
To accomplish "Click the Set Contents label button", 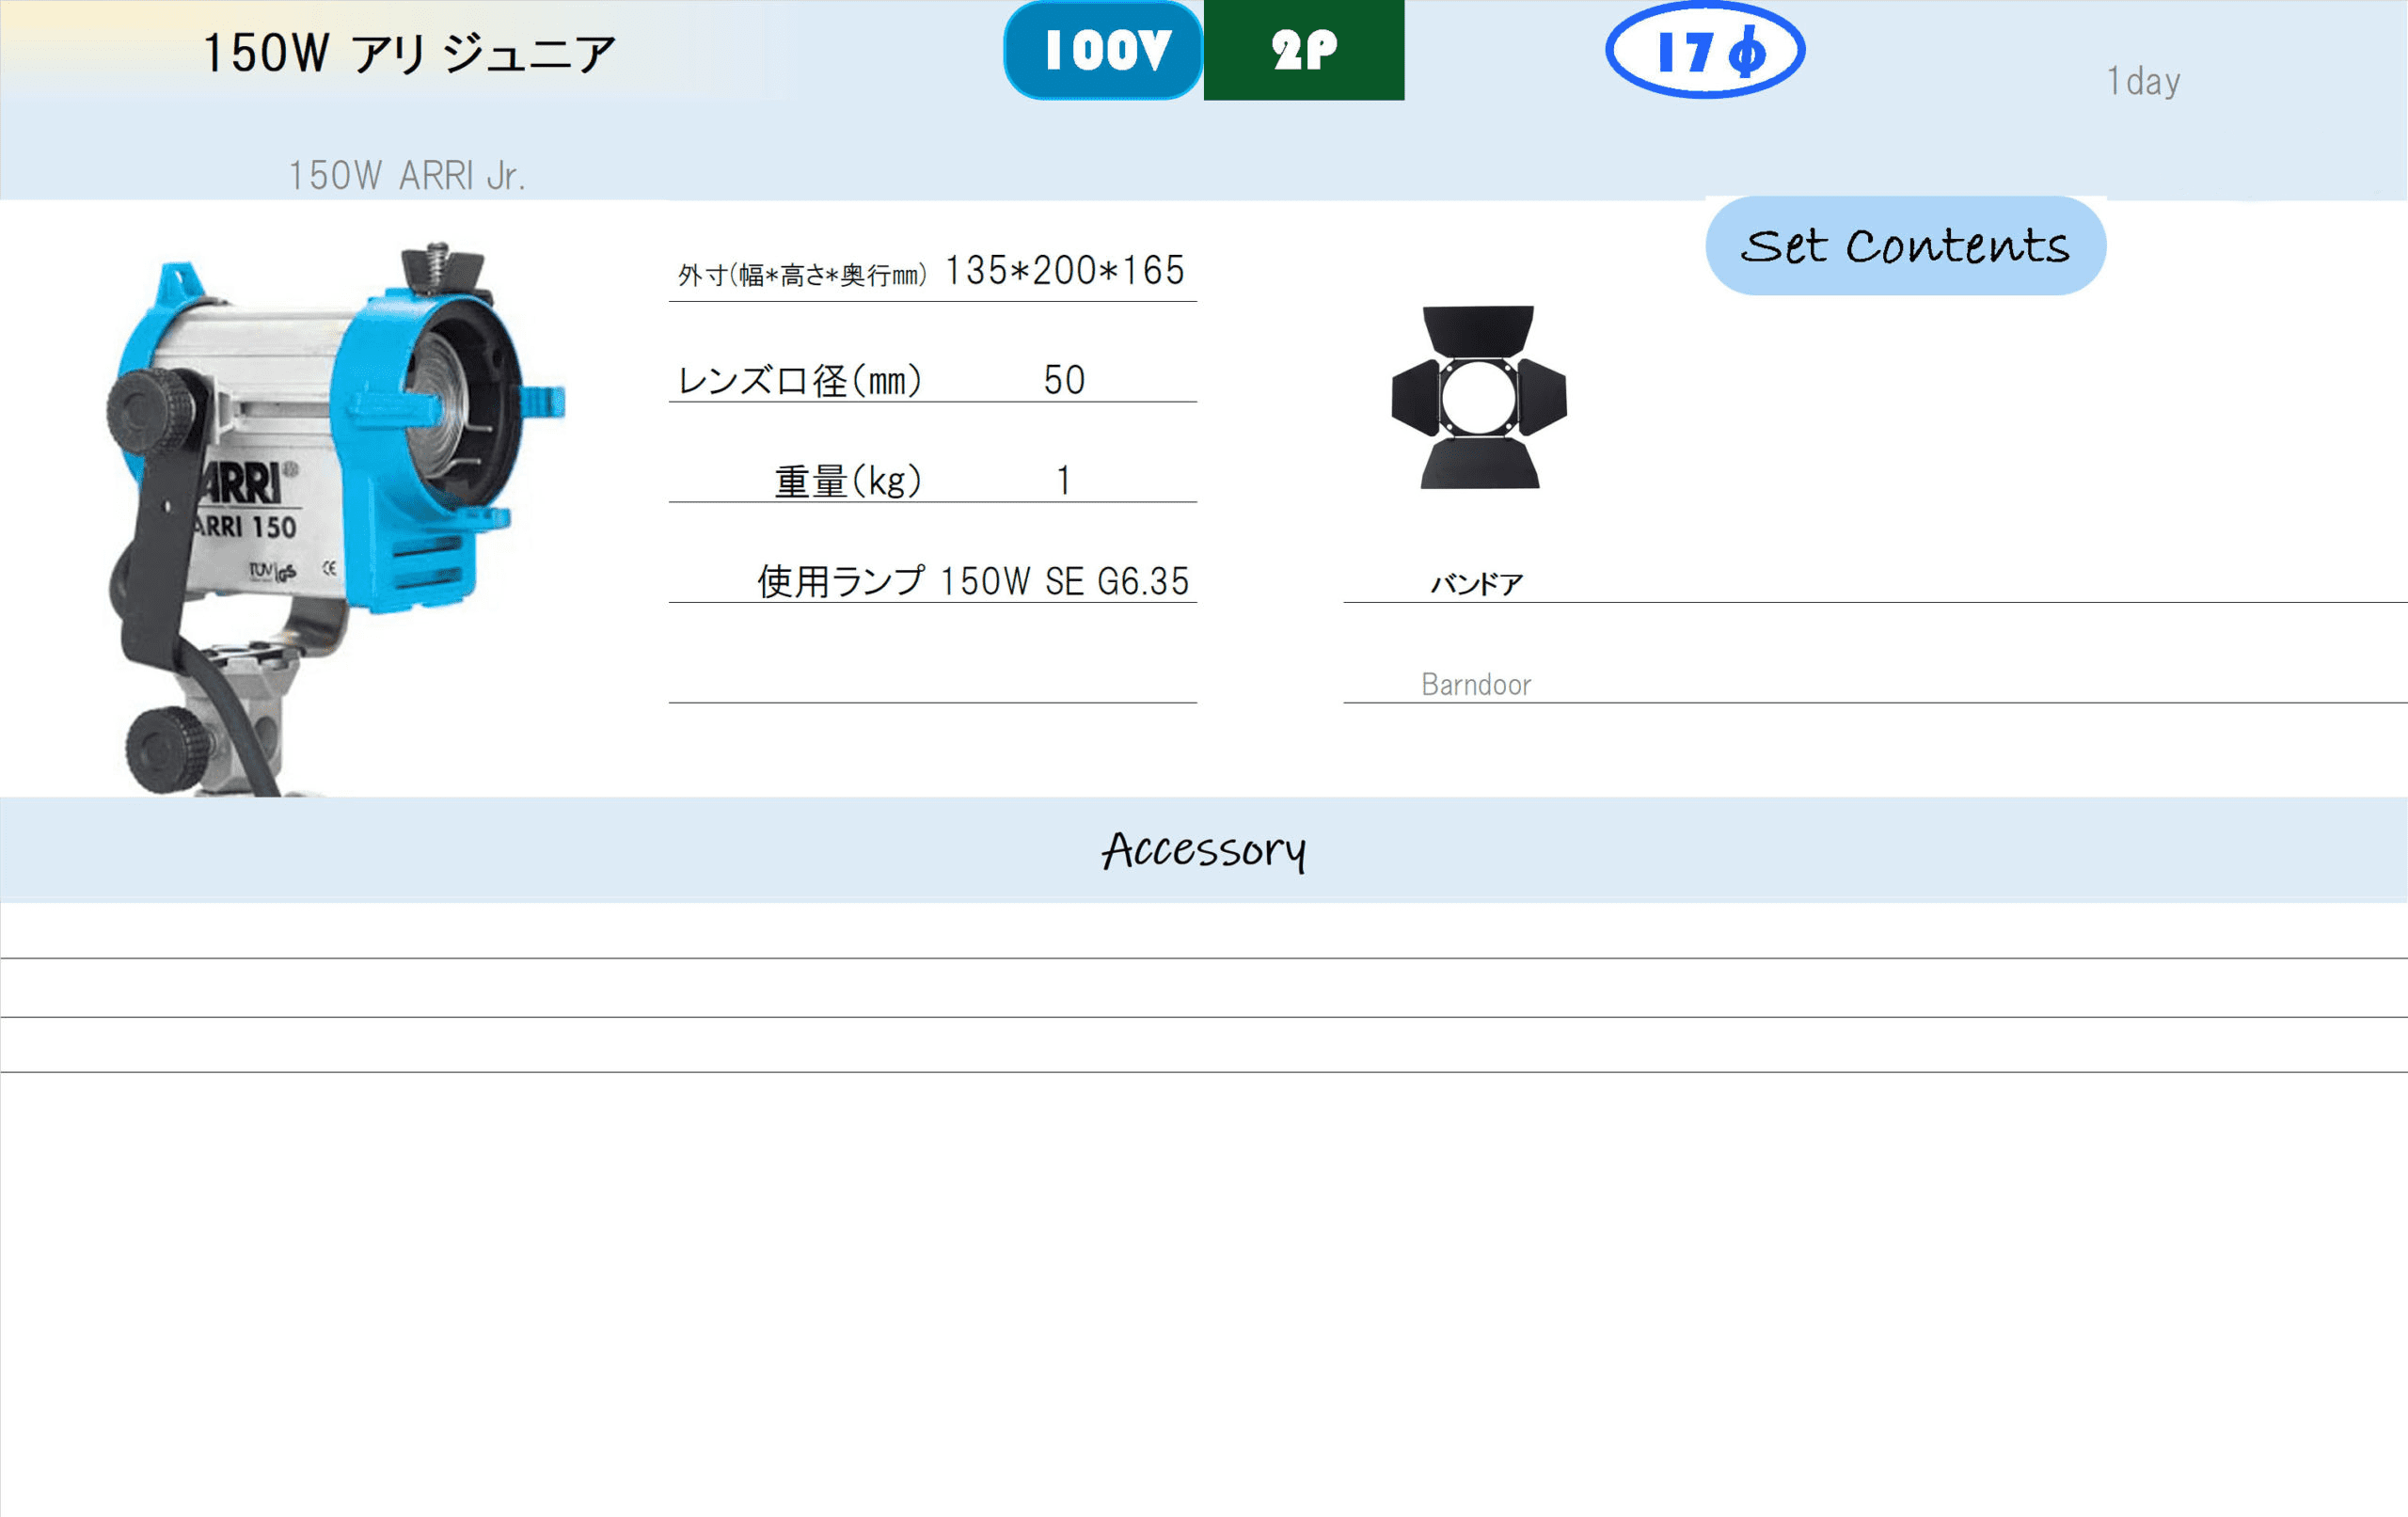I will (1906, 246).
